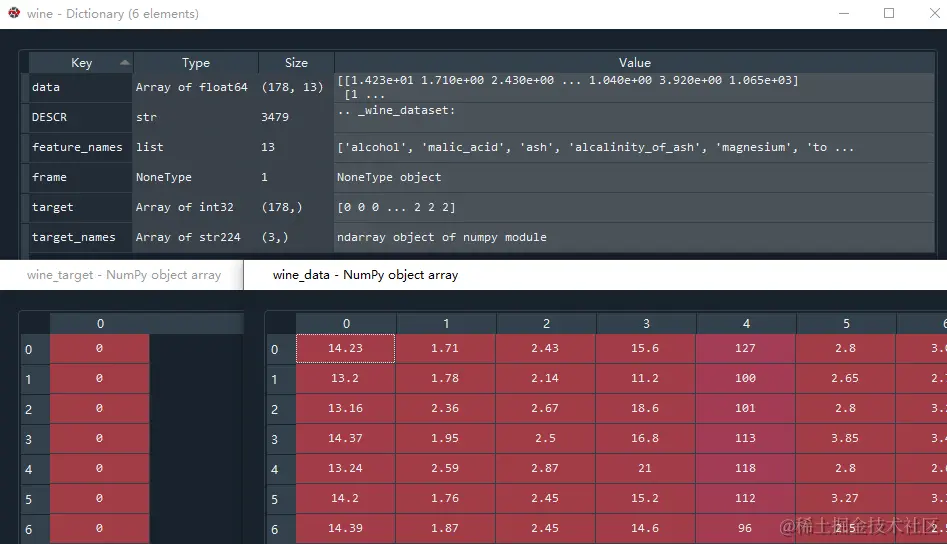Maximize the wine Dictionary window
This screenshot has width=947, height=544.
889,13
